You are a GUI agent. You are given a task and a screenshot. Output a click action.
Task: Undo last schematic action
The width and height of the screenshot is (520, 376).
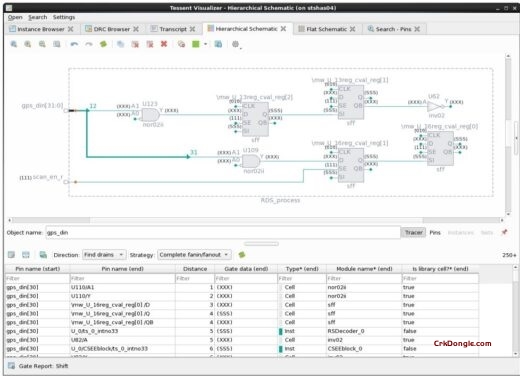point(74,44)
